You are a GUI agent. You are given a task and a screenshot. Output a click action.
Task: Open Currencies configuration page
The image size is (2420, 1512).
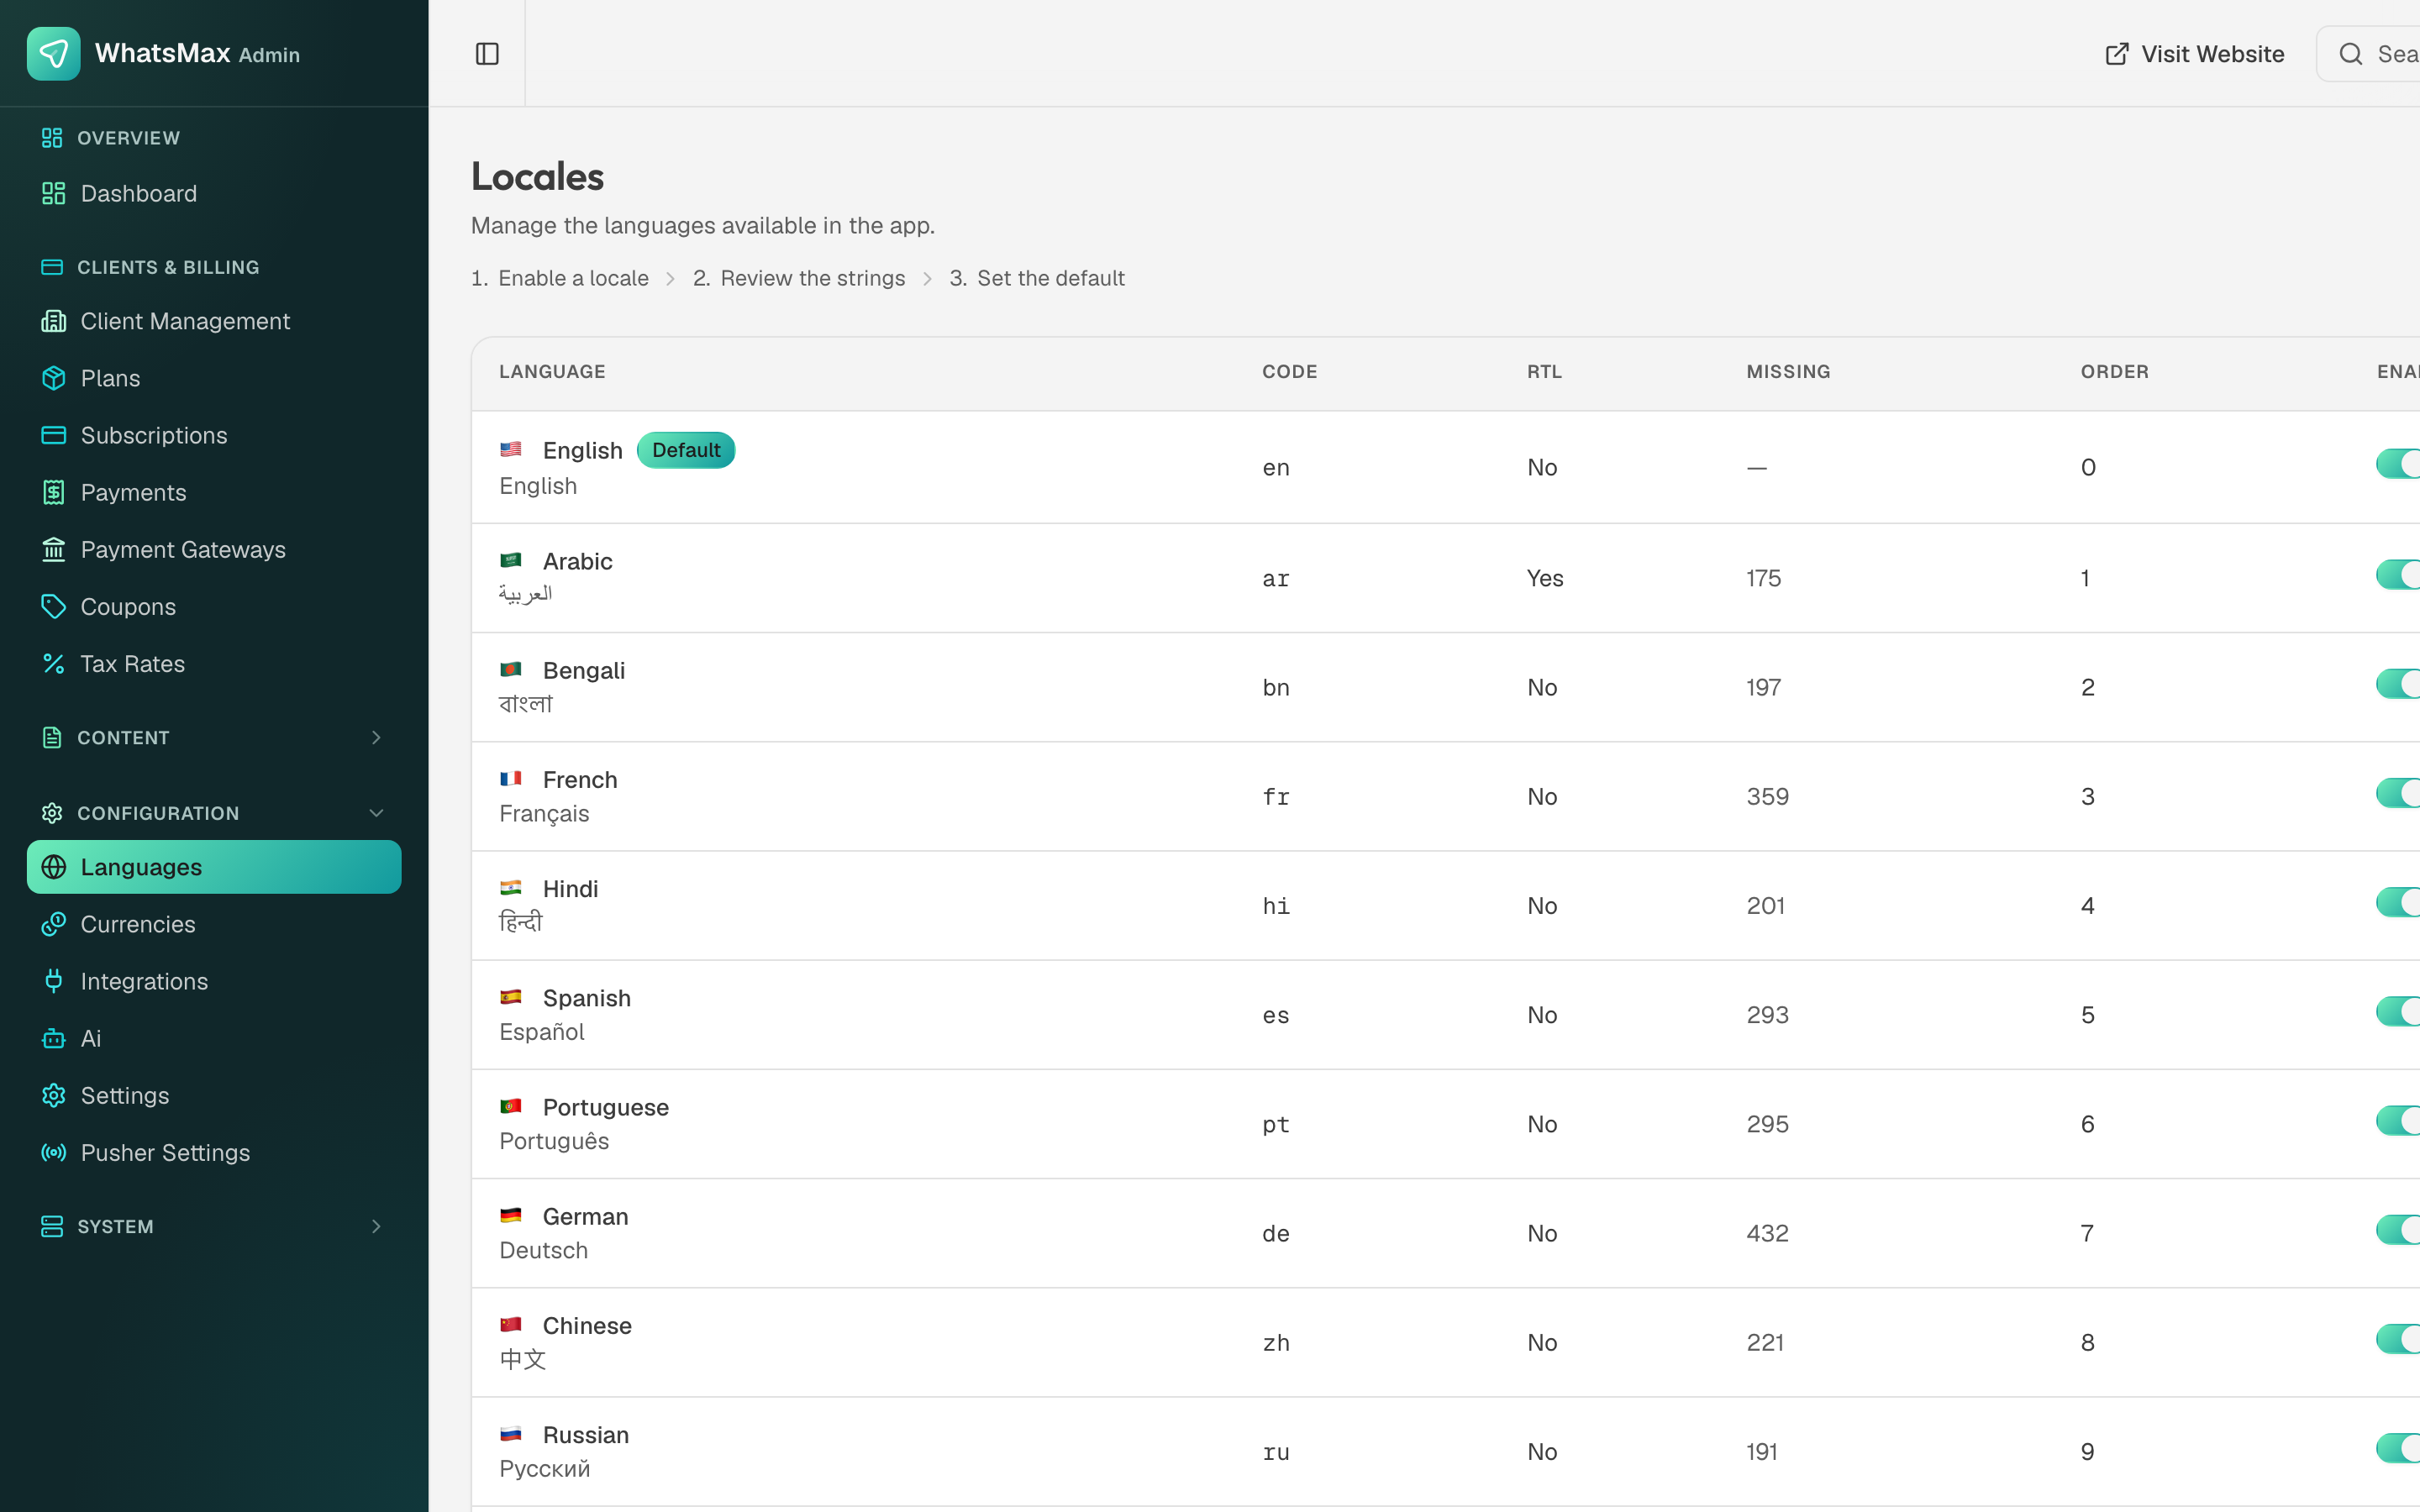click(214, 924)
